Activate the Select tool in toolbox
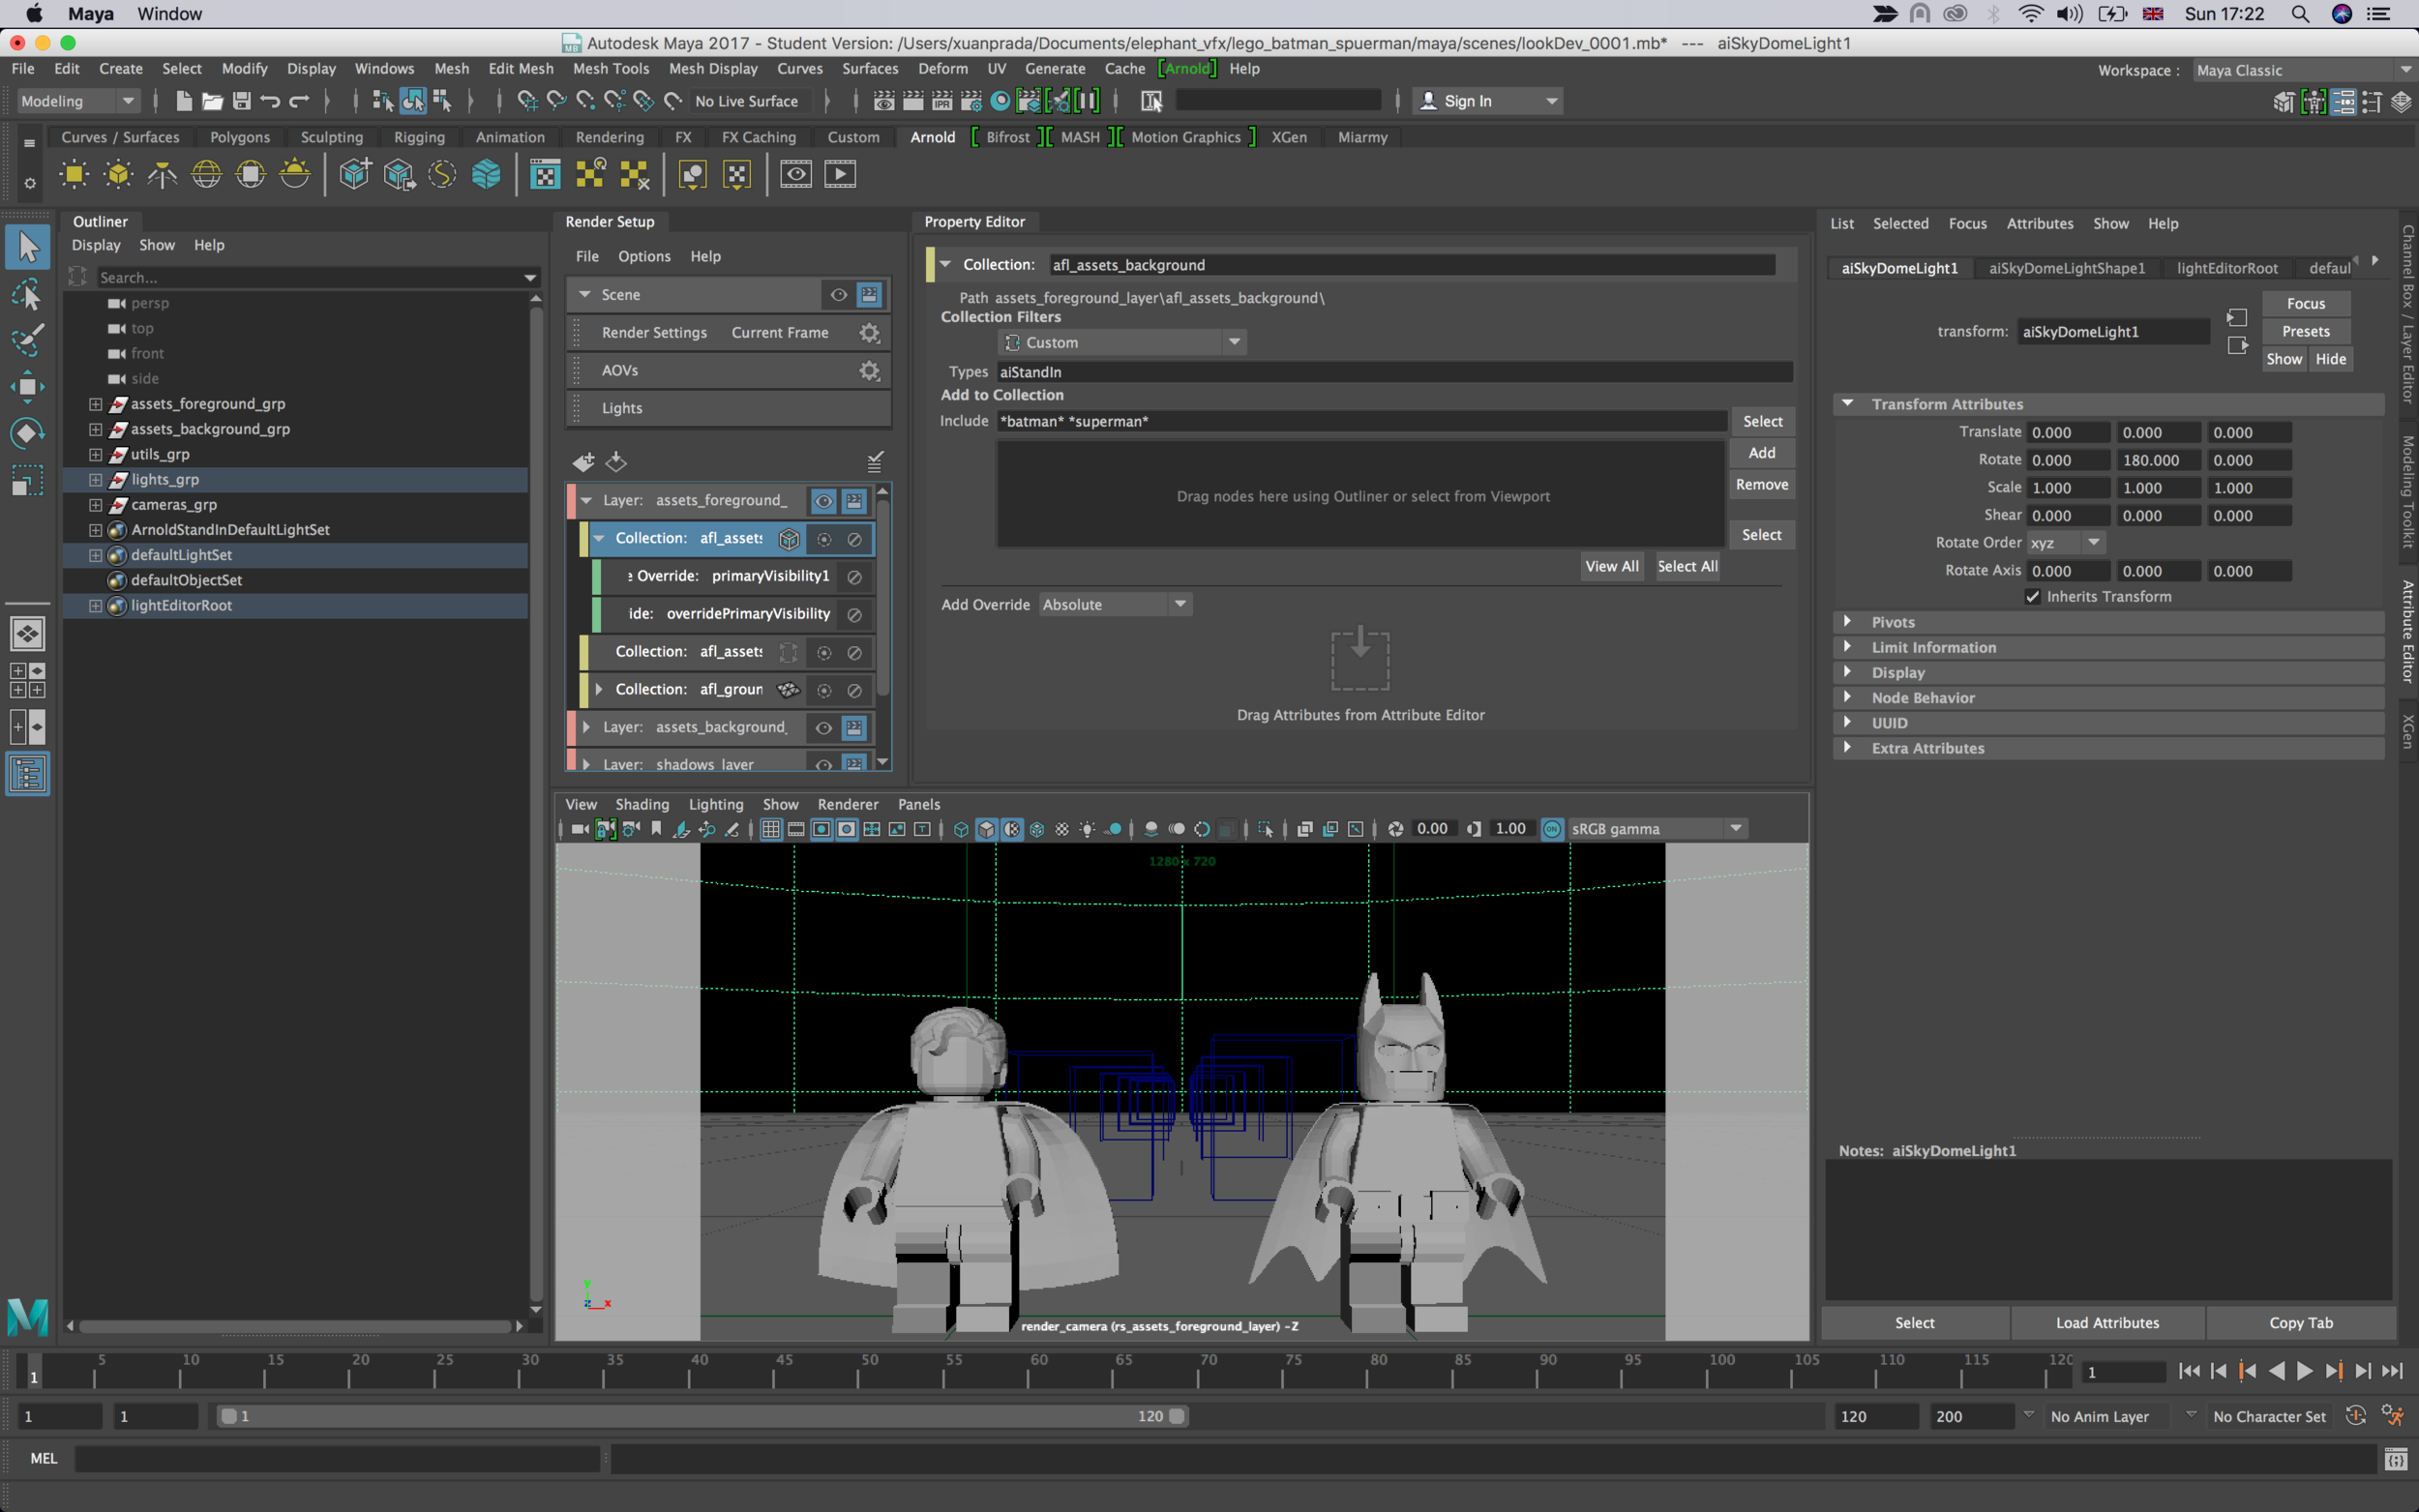This screenshot has height=1512, width=2419. [x=27, y=247]
